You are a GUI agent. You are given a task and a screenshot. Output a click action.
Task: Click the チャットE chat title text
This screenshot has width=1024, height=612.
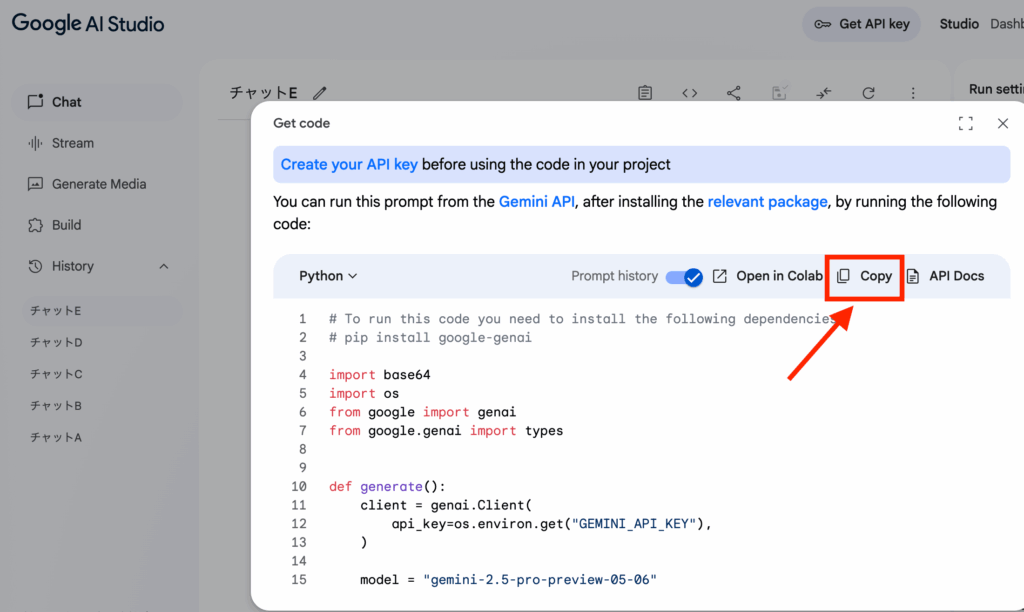click(x=263, y=93)
